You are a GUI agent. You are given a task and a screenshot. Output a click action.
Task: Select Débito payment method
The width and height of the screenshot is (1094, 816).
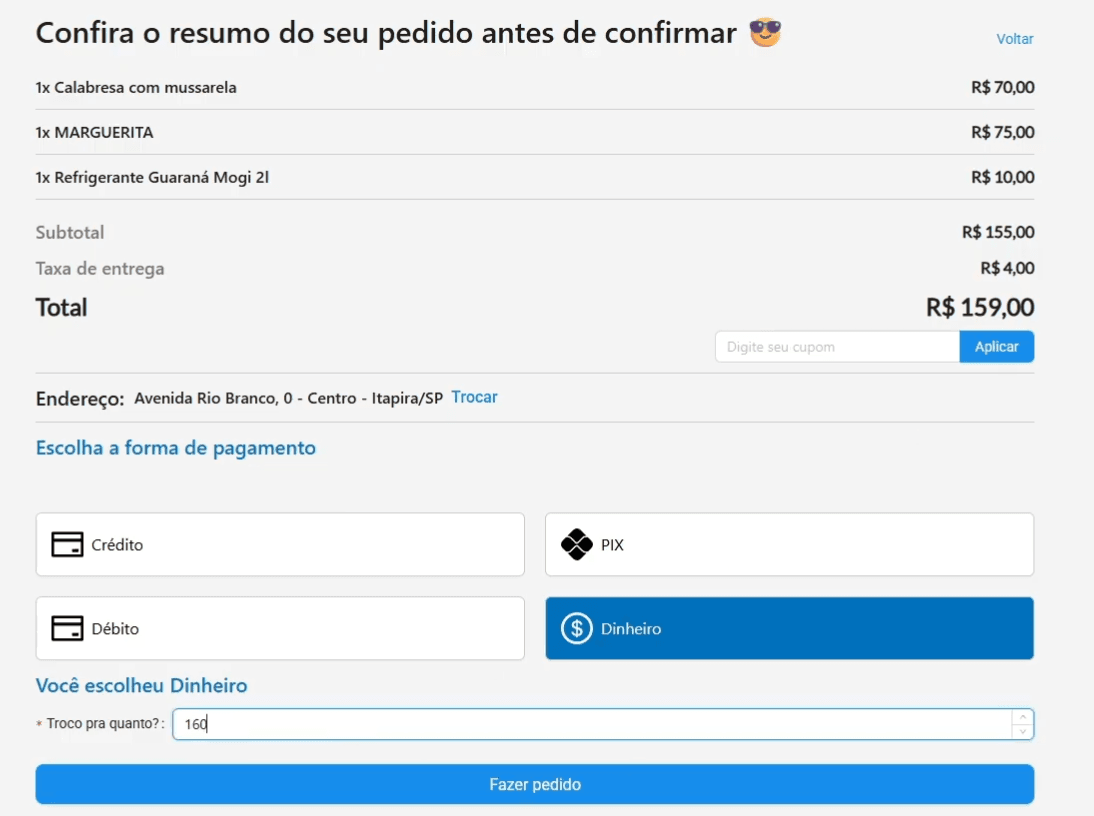[280, 628]
